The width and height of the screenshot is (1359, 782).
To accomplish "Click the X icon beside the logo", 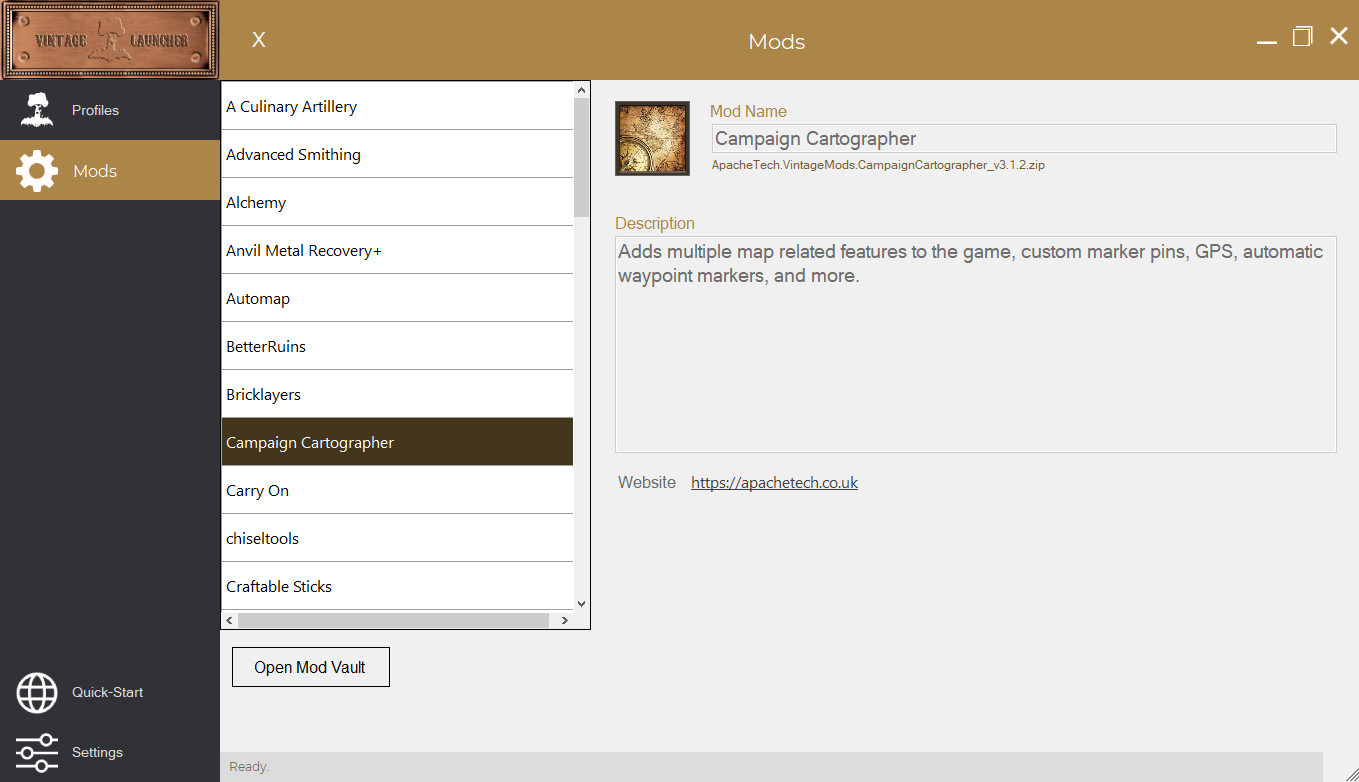I will click(258, 40).
